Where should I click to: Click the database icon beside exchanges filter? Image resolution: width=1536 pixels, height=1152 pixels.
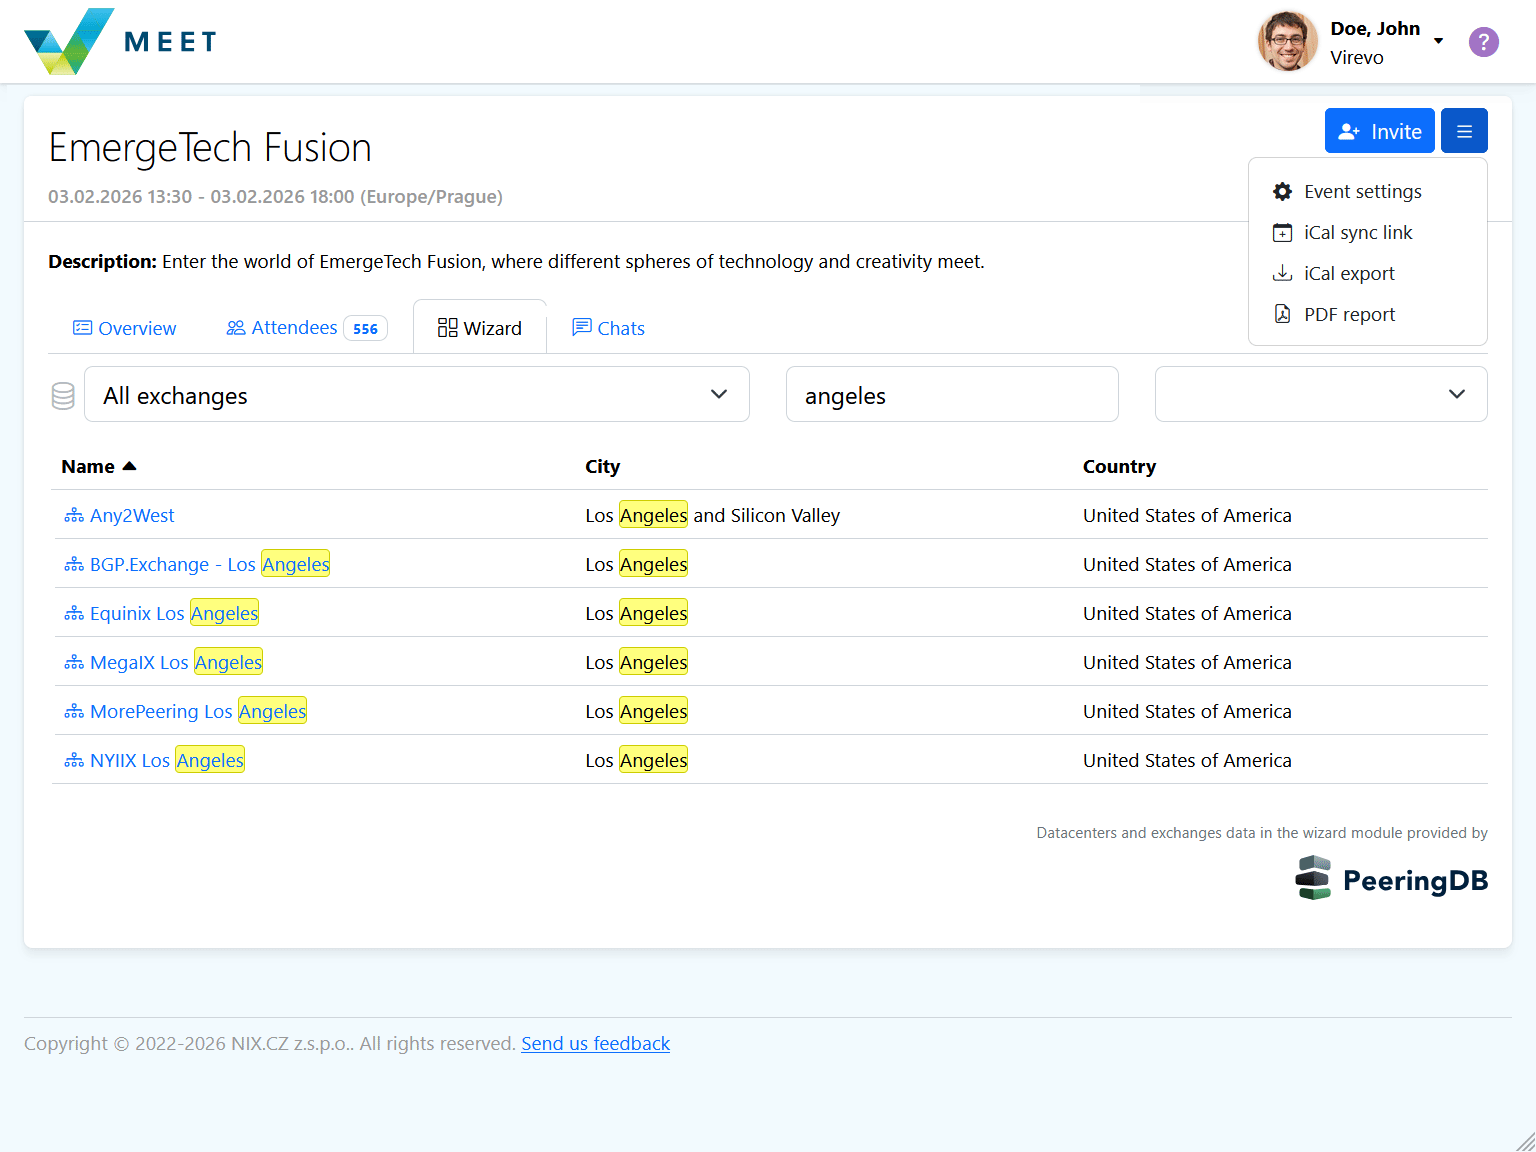tap(63, 396)
